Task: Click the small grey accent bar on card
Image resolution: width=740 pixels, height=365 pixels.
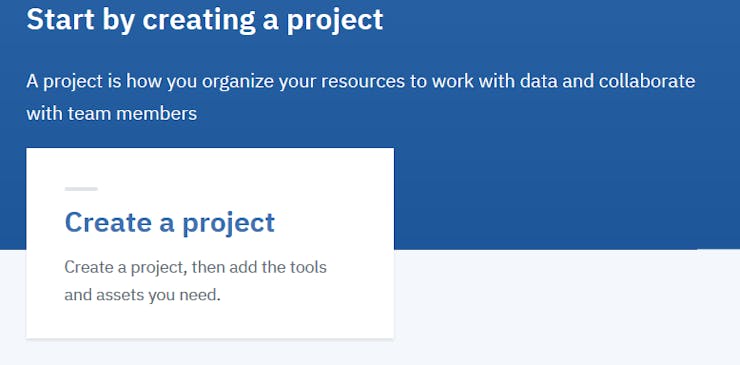Action: point(81,189)
